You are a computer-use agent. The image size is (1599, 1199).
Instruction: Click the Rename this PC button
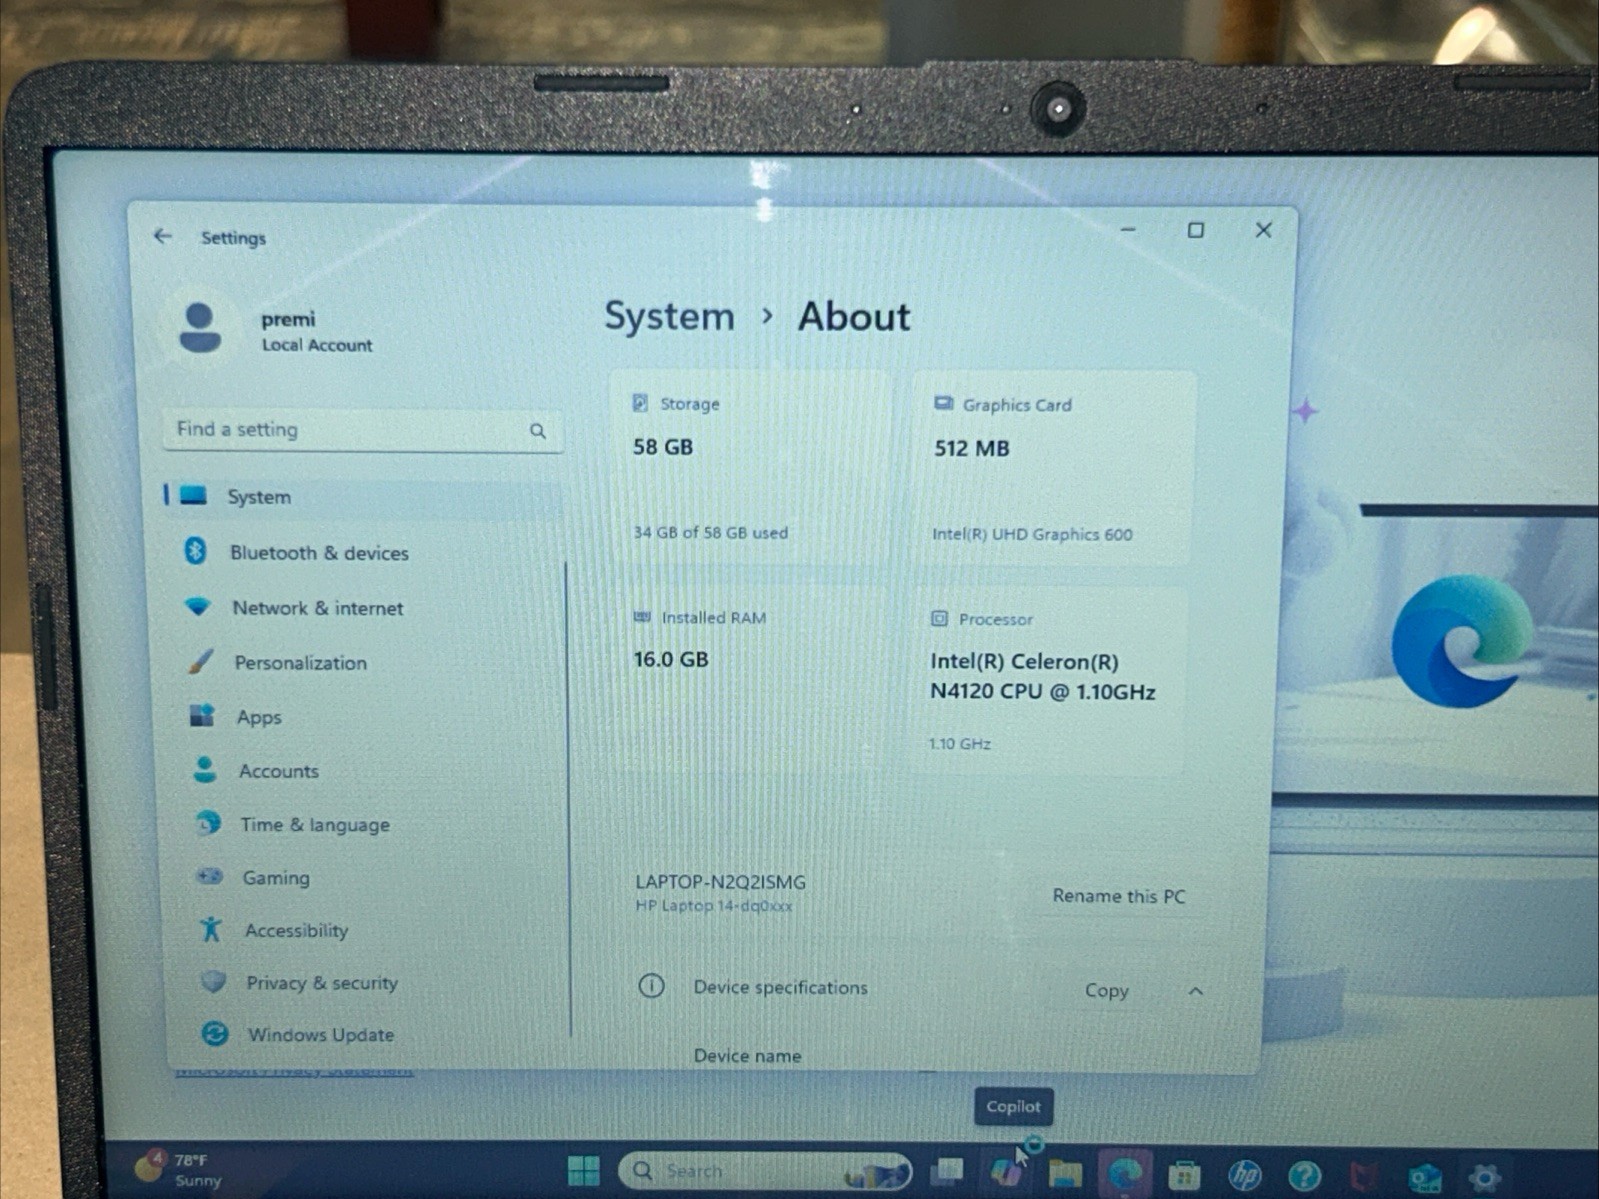click(1118, 896)
